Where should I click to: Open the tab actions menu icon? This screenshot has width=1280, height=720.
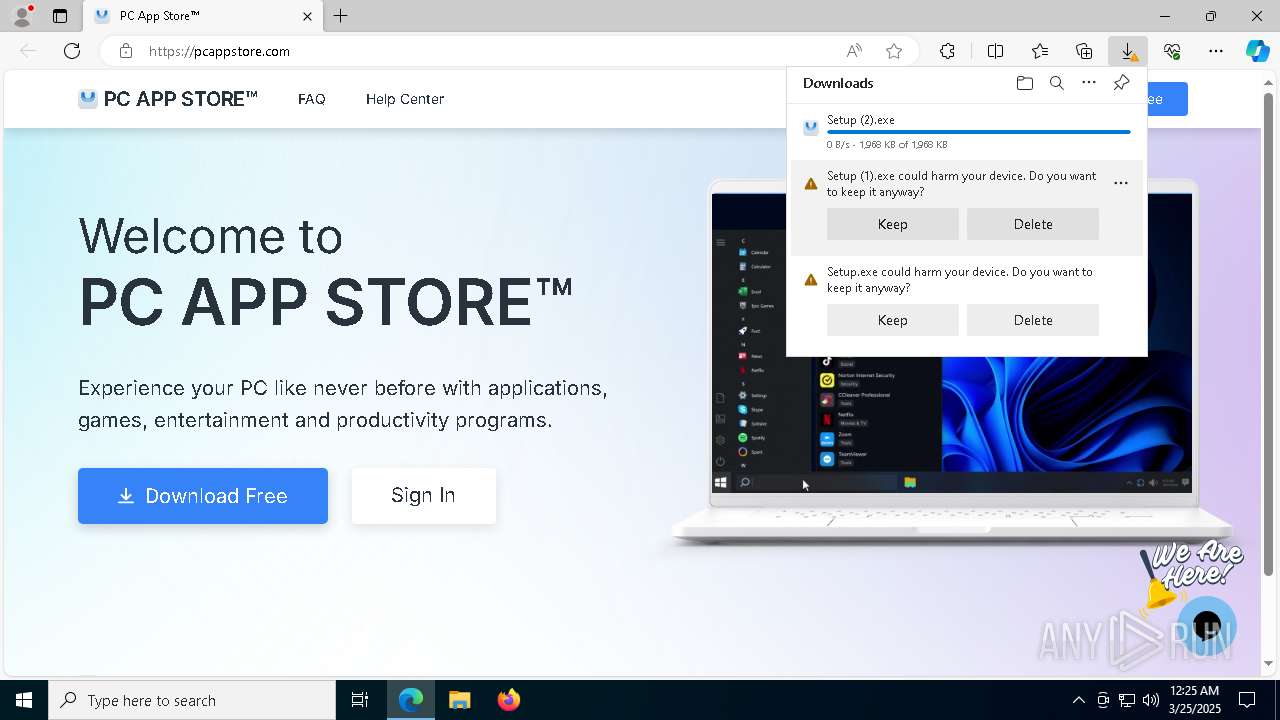60,16
